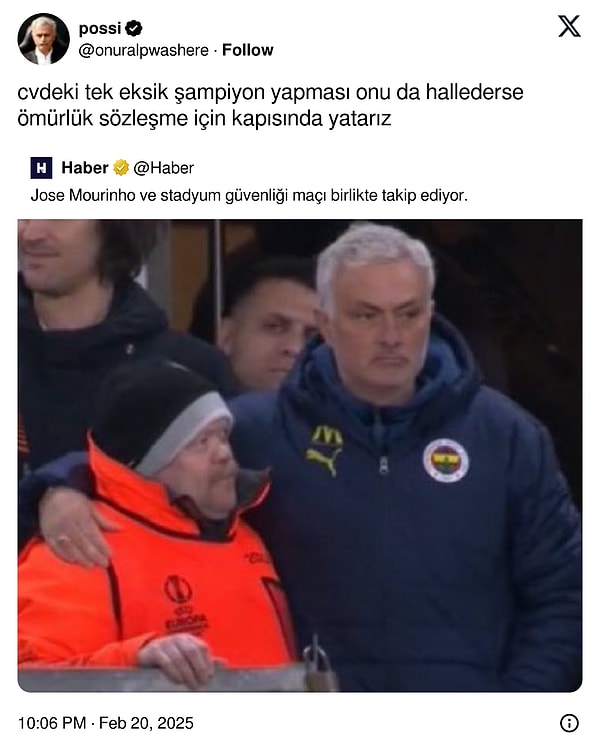Viewport: 600px width, 753px height.
Task: Open the Haber square logo avatar
Action: [41, 168]
